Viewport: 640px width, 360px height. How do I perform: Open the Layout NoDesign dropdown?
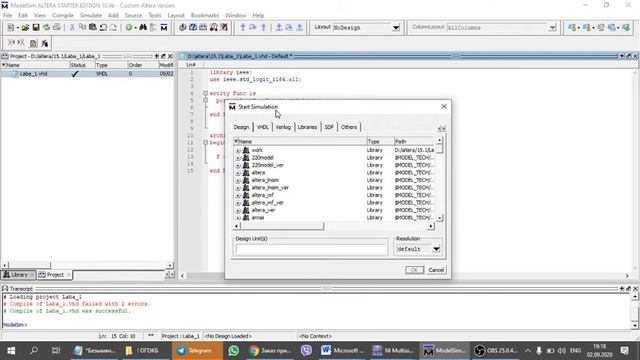[396, 28]
